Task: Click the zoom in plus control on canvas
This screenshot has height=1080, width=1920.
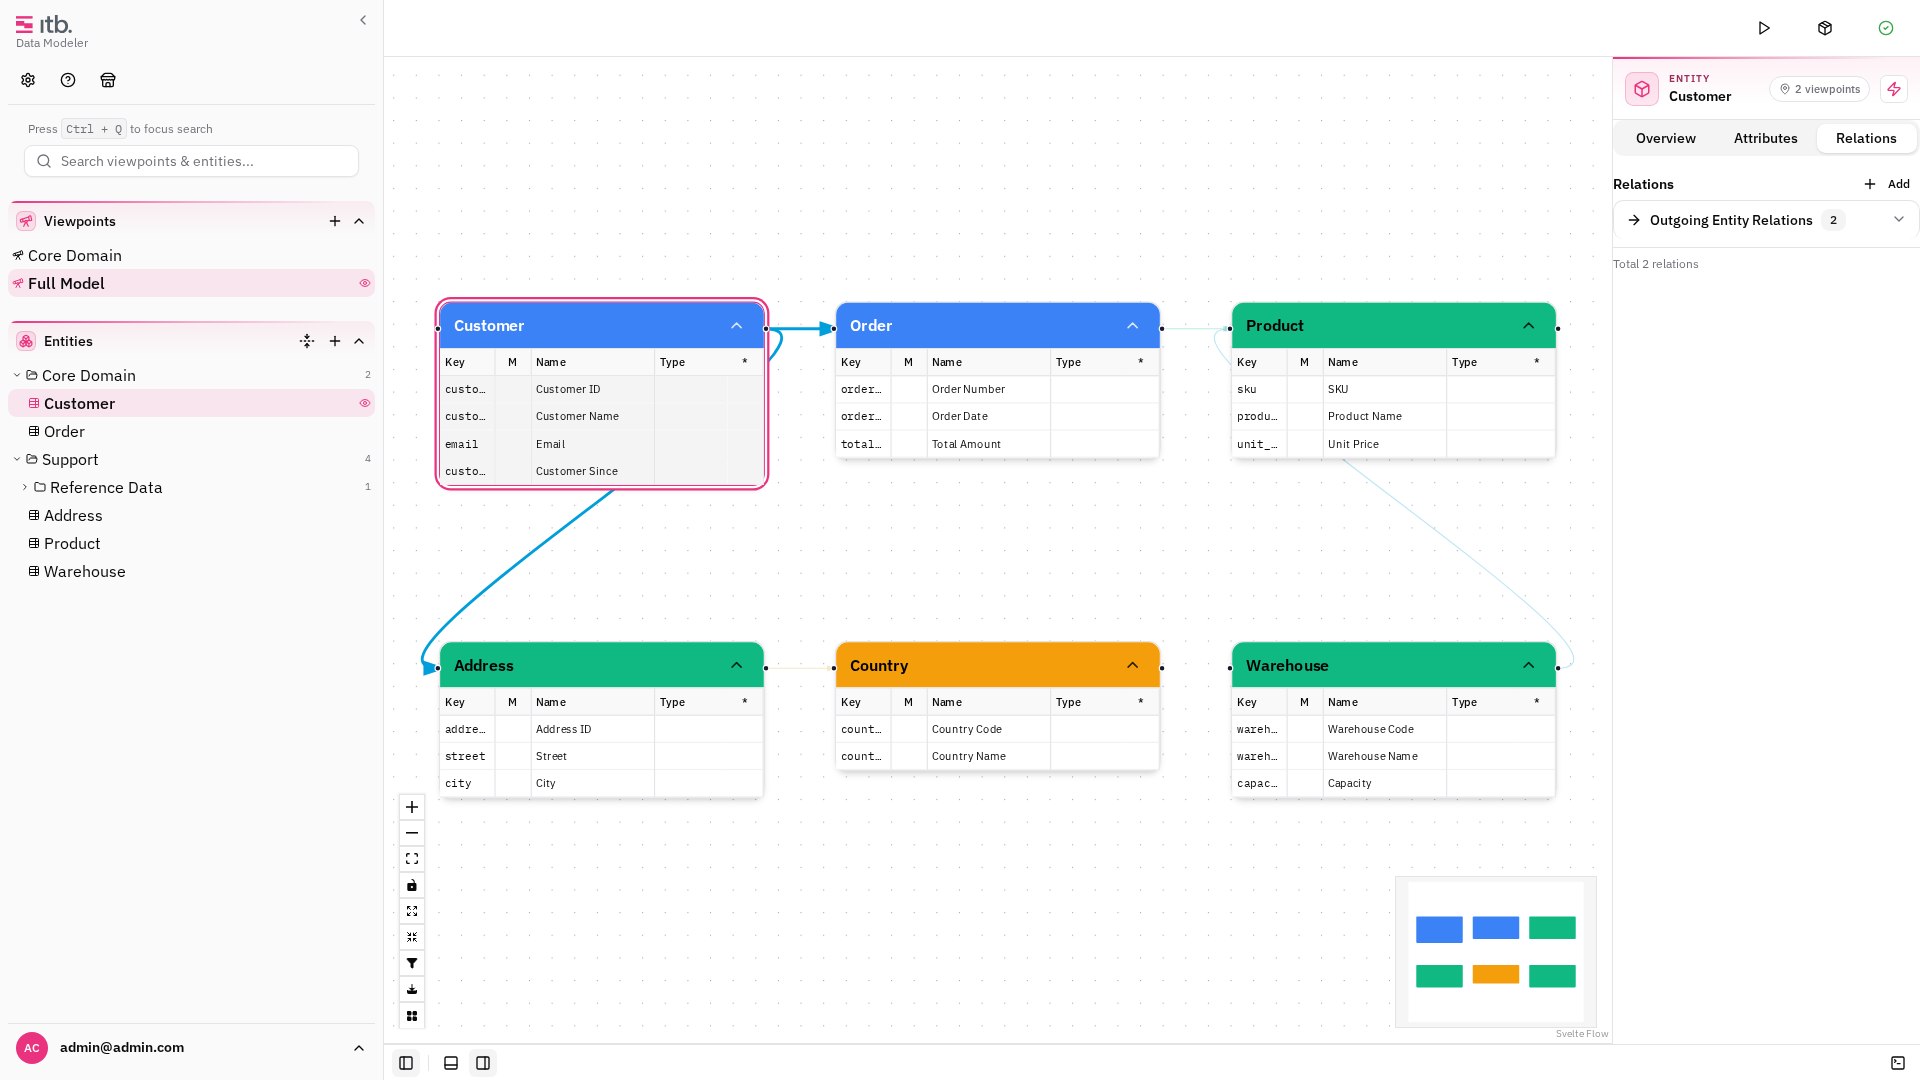Action: coord(412,807)
